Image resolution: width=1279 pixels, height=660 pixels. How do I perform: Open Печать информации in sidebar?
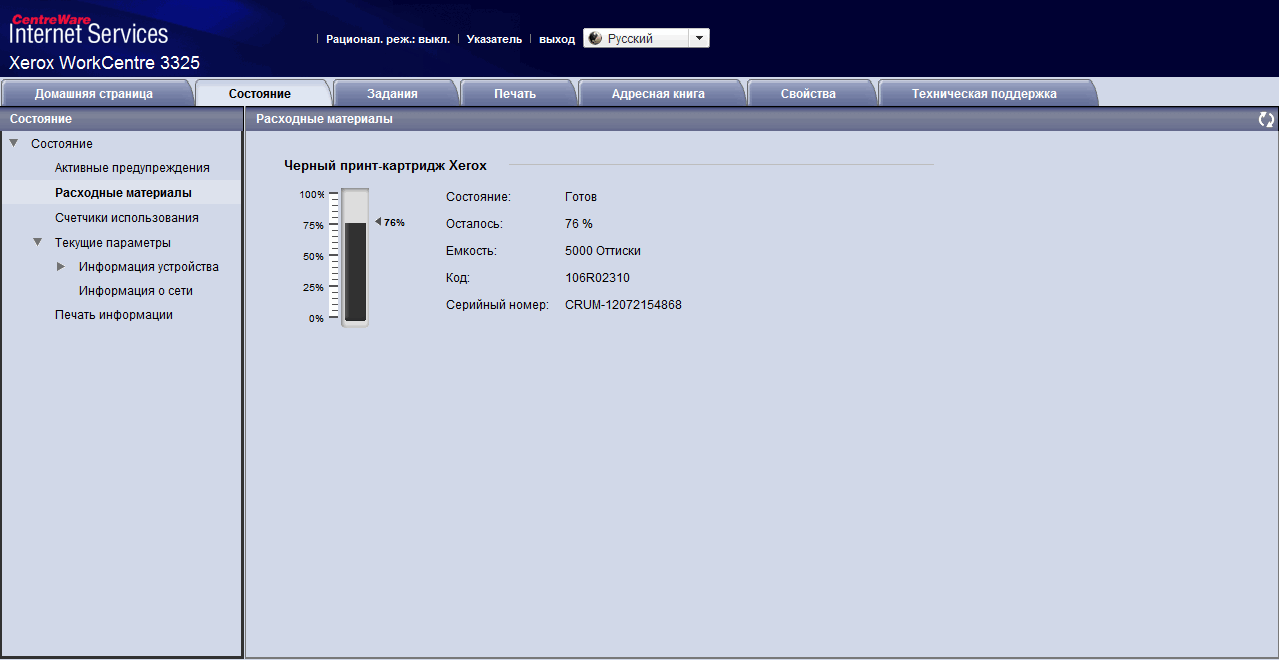114,314
